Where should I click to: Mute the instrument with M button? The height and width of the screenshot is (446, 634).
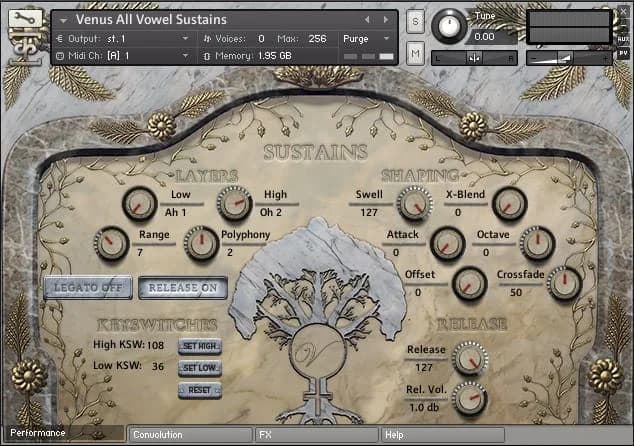[415, 53]
